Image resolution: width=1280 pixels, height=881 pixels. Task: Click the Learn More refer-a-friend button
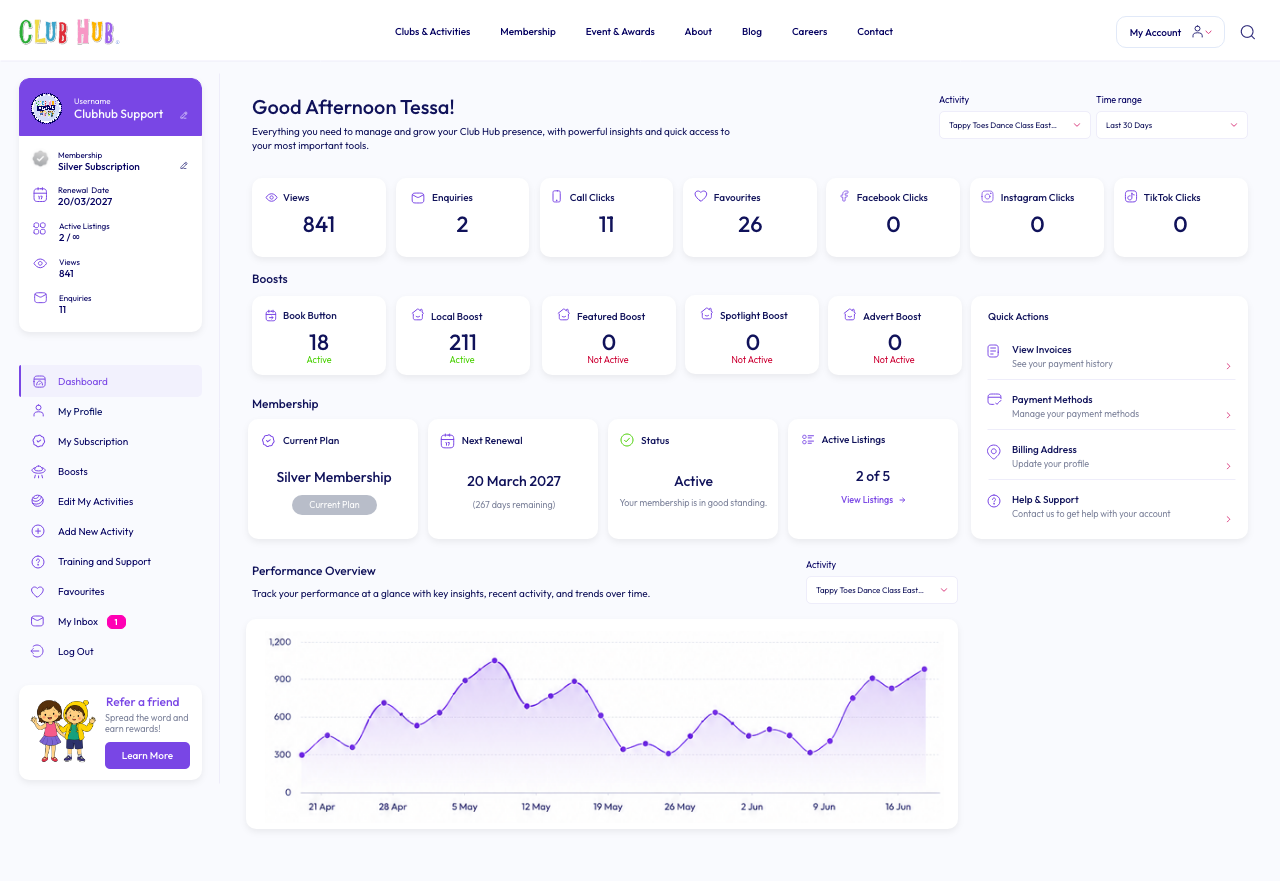coord(147,755)
